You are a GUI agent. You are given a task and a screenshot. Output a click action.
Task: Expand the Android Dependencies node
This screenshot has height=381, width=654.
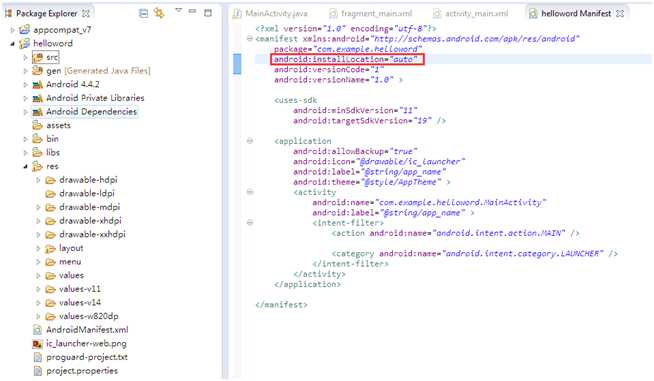pos(25,112)
